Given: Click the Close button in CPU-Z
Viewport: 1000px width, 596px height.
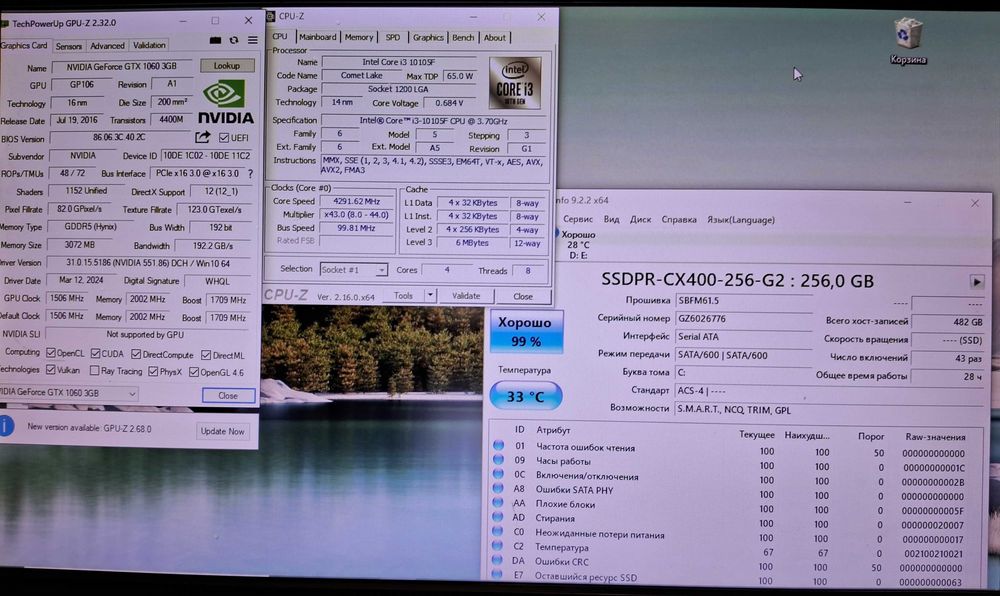Looking at the screenshot, I should pyautogui.click(x=523, y=296).
